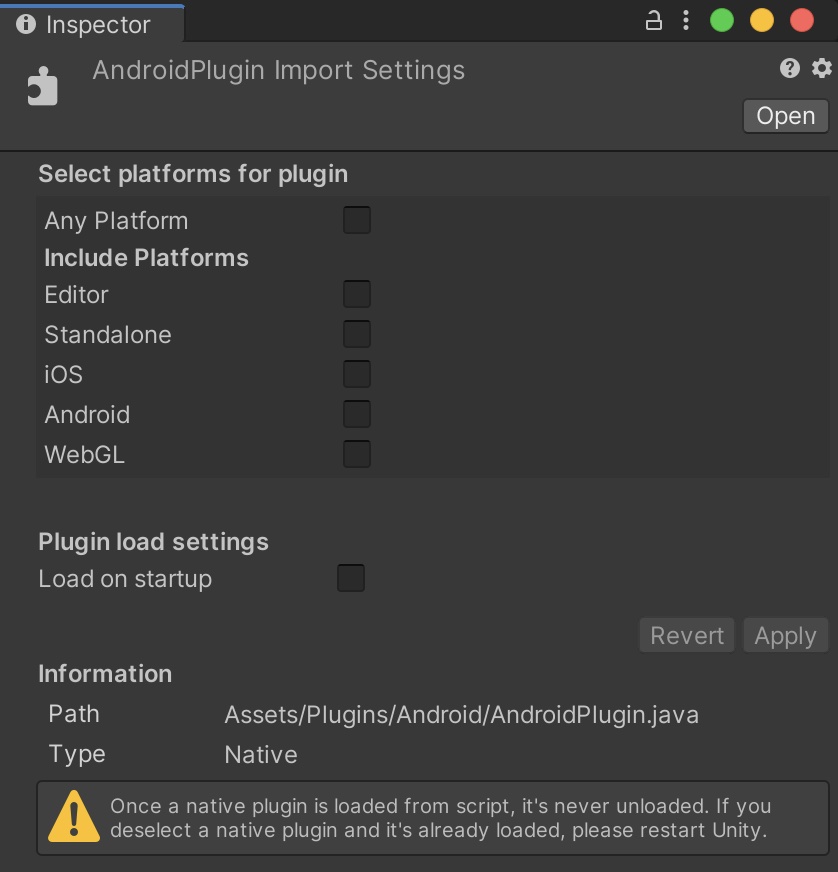Screen dimensions: 838x872
Task: Click the Open button
Action: pos(786,116)
